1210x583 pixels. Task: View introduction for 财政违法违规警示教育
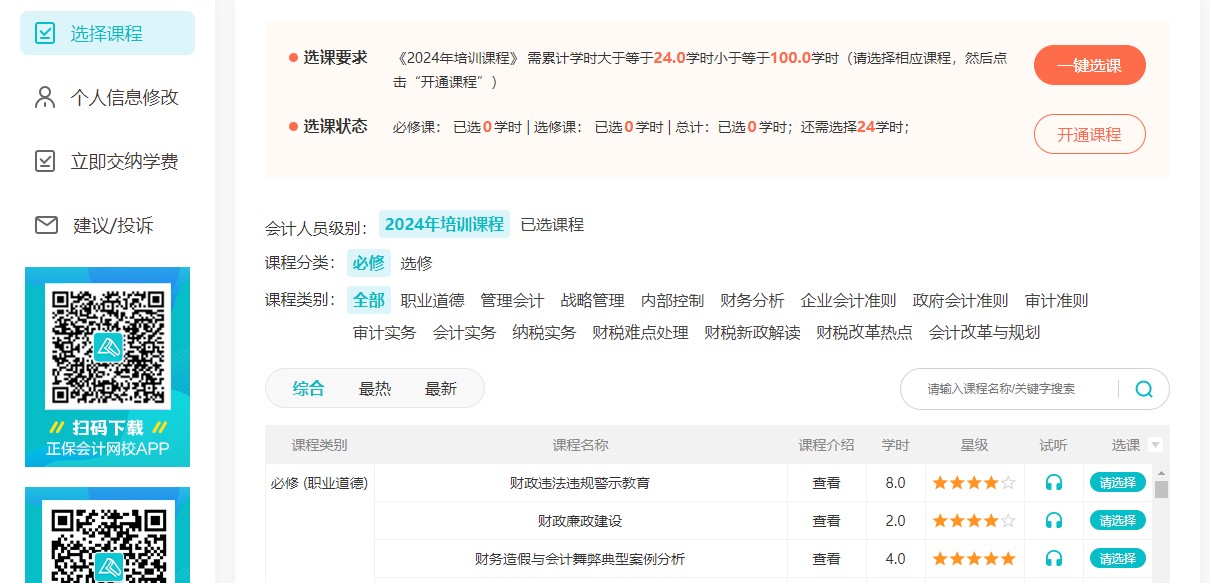(x=826, y=482)
